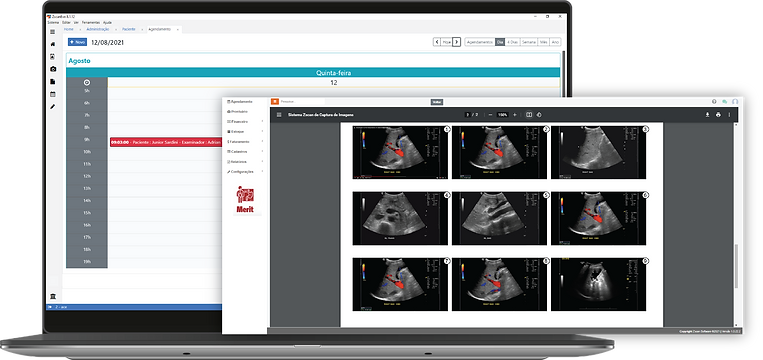Expand the Relatórios submenu
This screenshot has height=360, width=763.
click(262, 162)
